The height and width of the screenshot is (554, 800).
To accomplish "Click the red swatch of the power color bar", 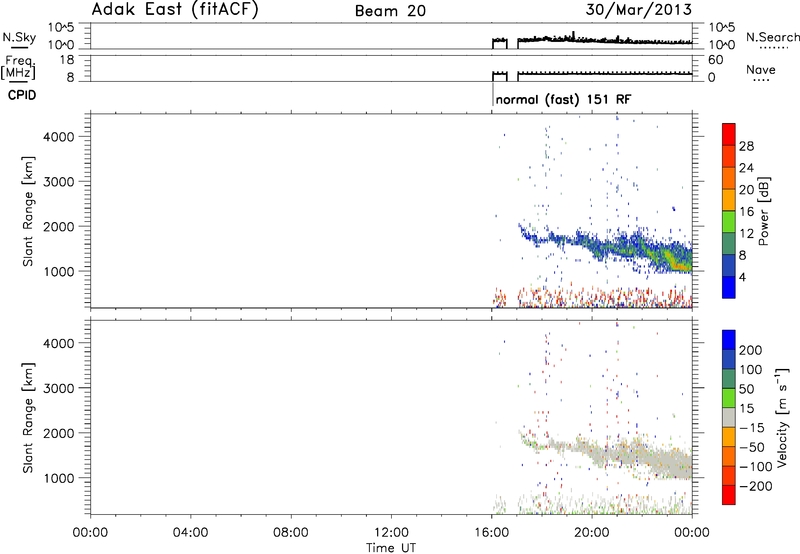I will pos(729,134).
